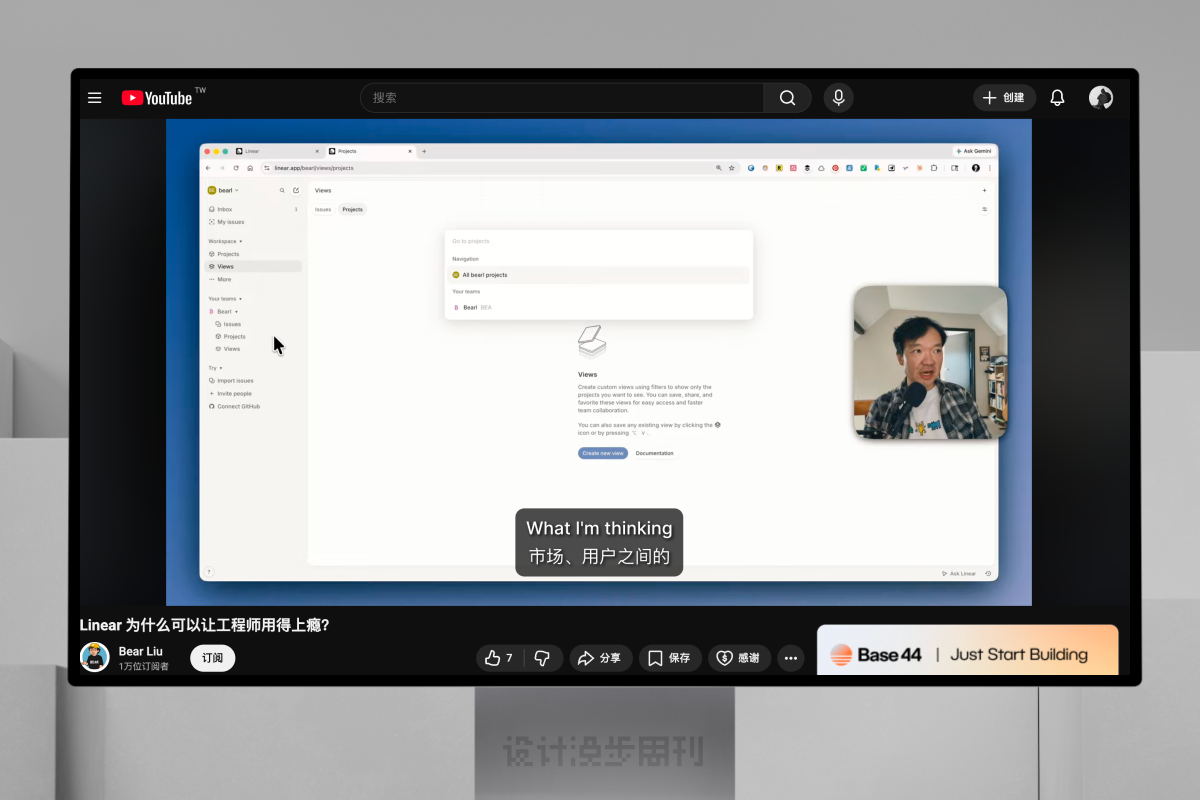
Task: Click the browser back arrow
Action: click(x=208, y=168)
